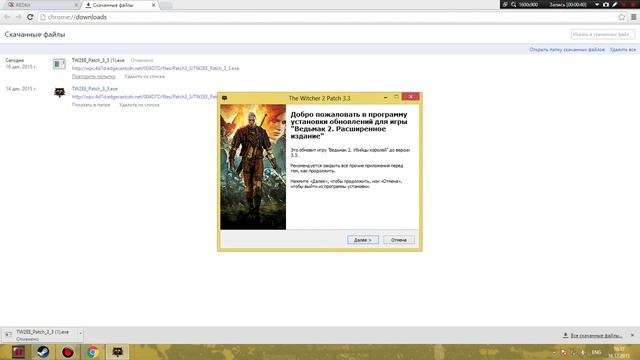Open Steam from the taskbar
Viewport: 640px width, 360px height.
(43, 352)
